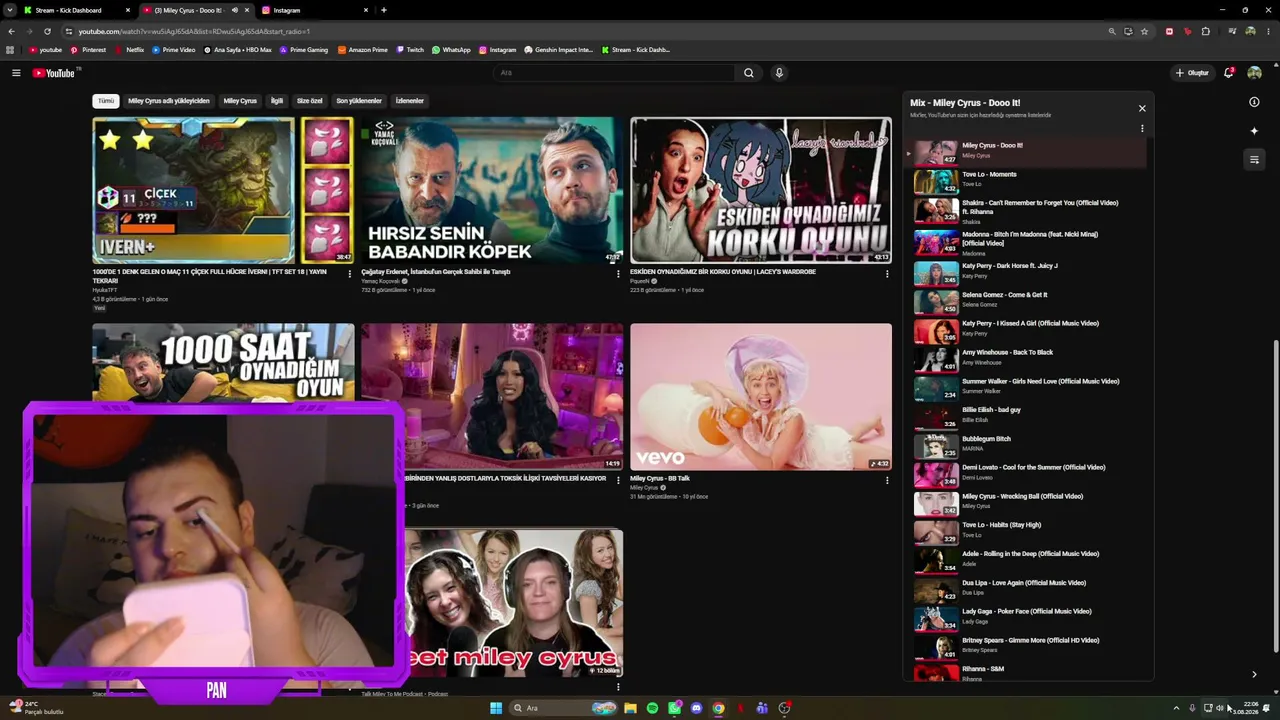Select the 'İlgili' filter chip
1280x720 pixels.
(x=277, y=101)
